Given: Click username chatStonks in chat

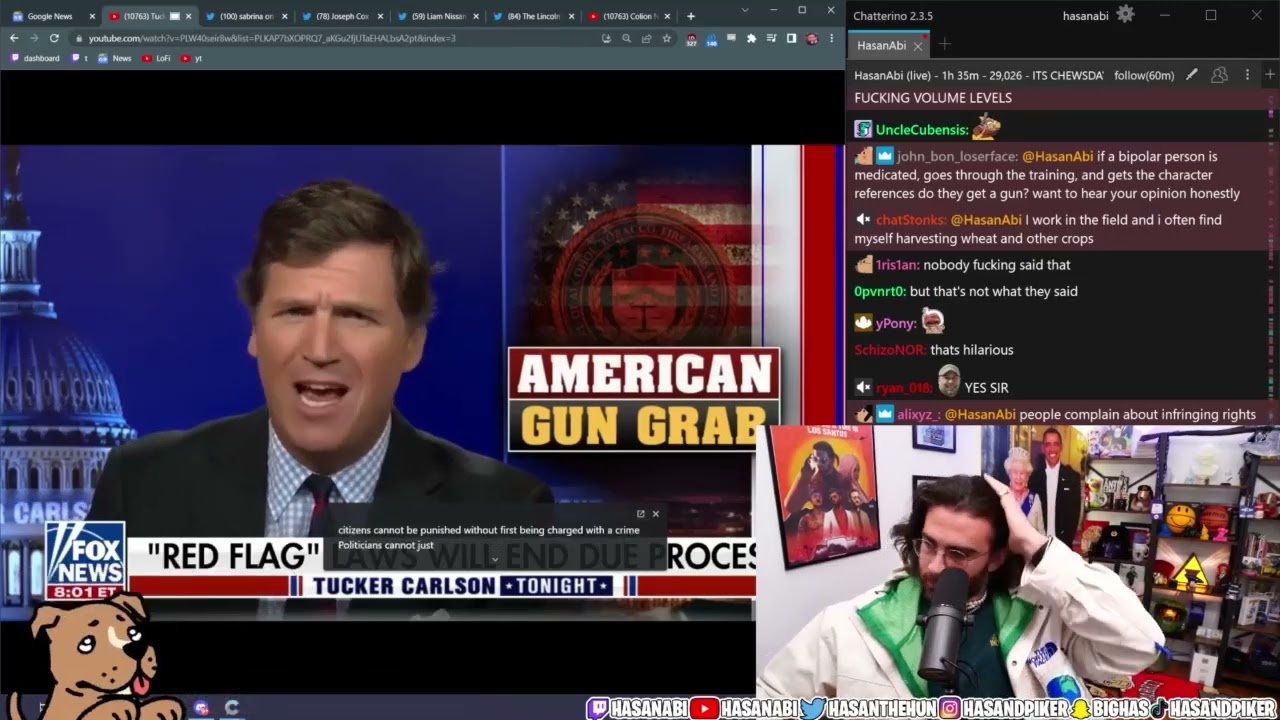Looking at the screenshot, I should tap(911, 220).
